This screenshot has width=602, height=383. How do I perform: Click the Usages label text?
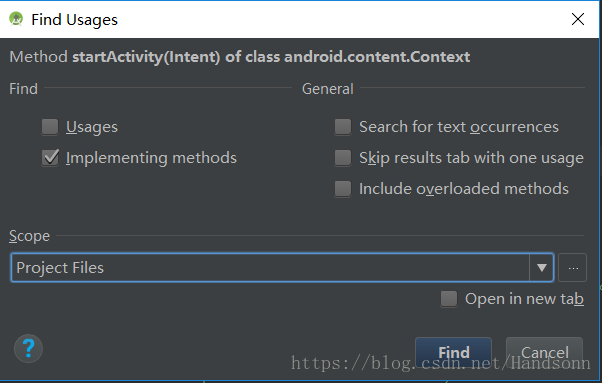(92, 127)
